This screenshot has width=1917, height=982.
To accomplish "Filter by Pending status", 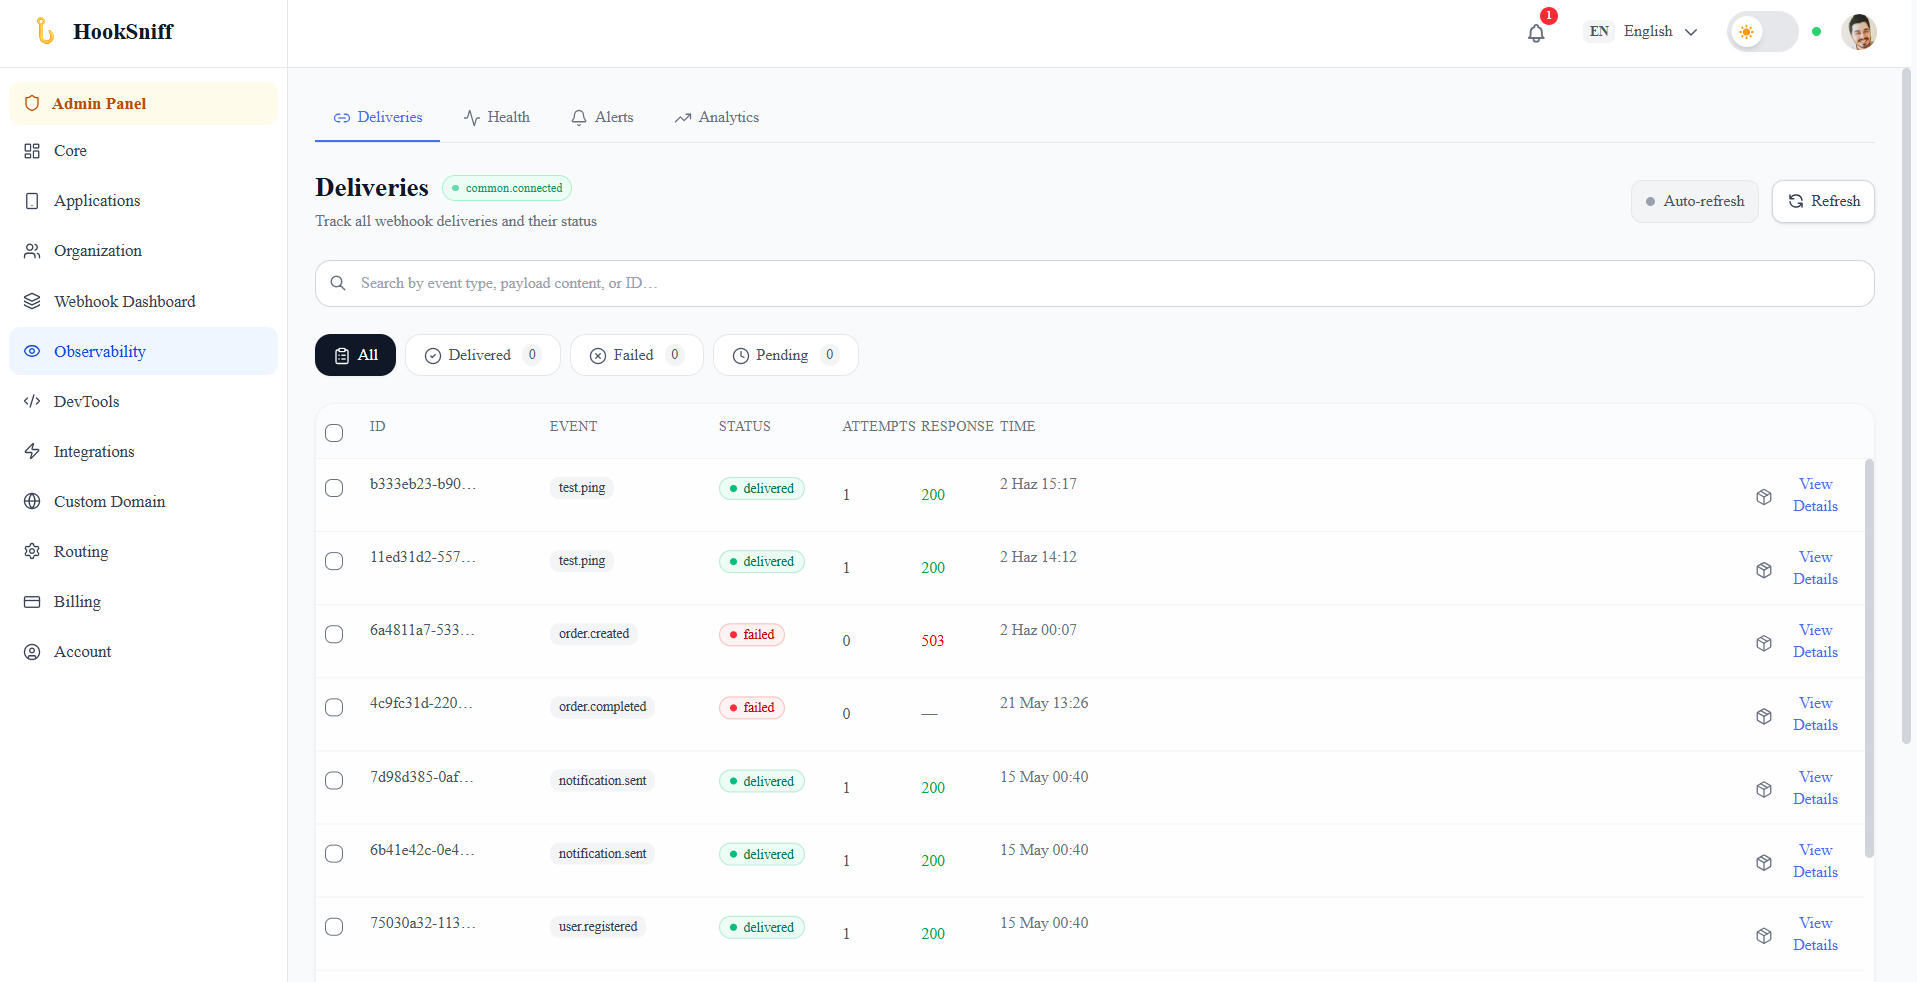I will click(786, 355).
